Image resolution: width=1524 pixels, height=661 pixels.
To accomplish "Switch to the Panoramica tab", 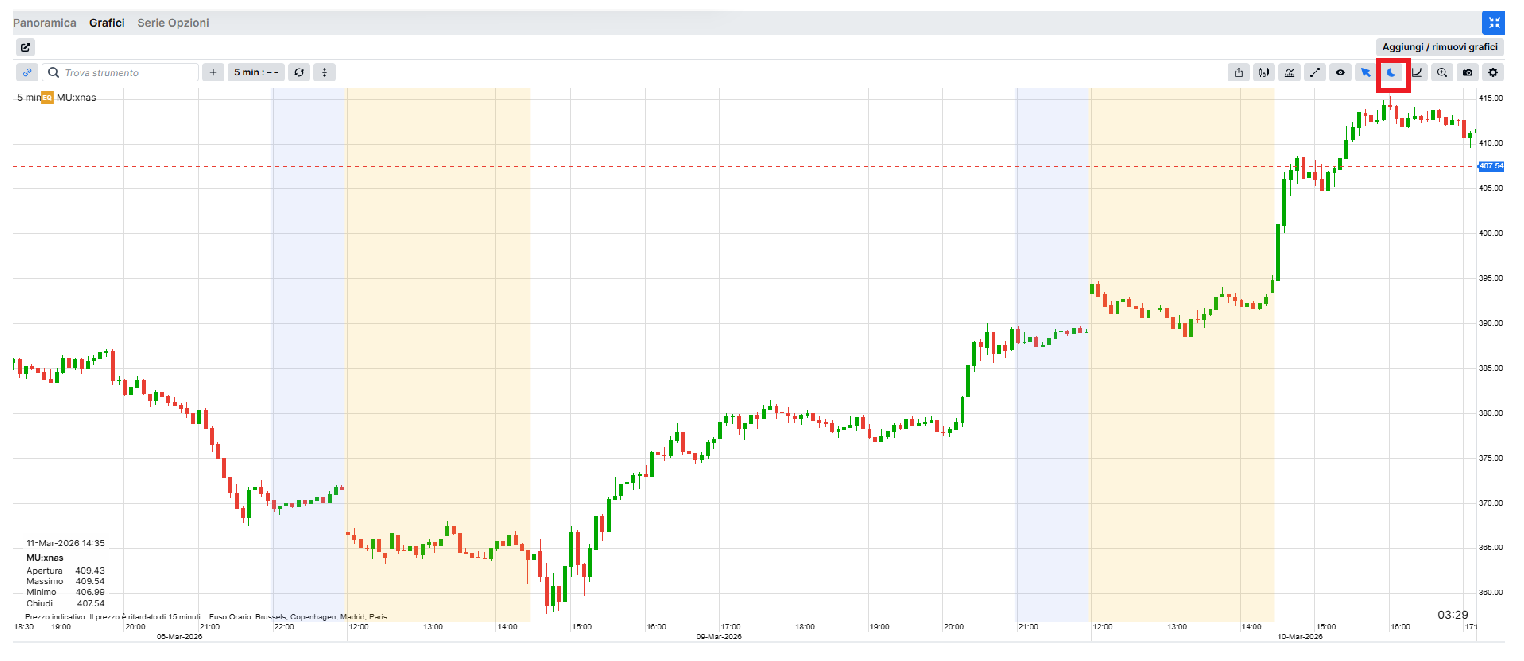I will pos(45,23).
